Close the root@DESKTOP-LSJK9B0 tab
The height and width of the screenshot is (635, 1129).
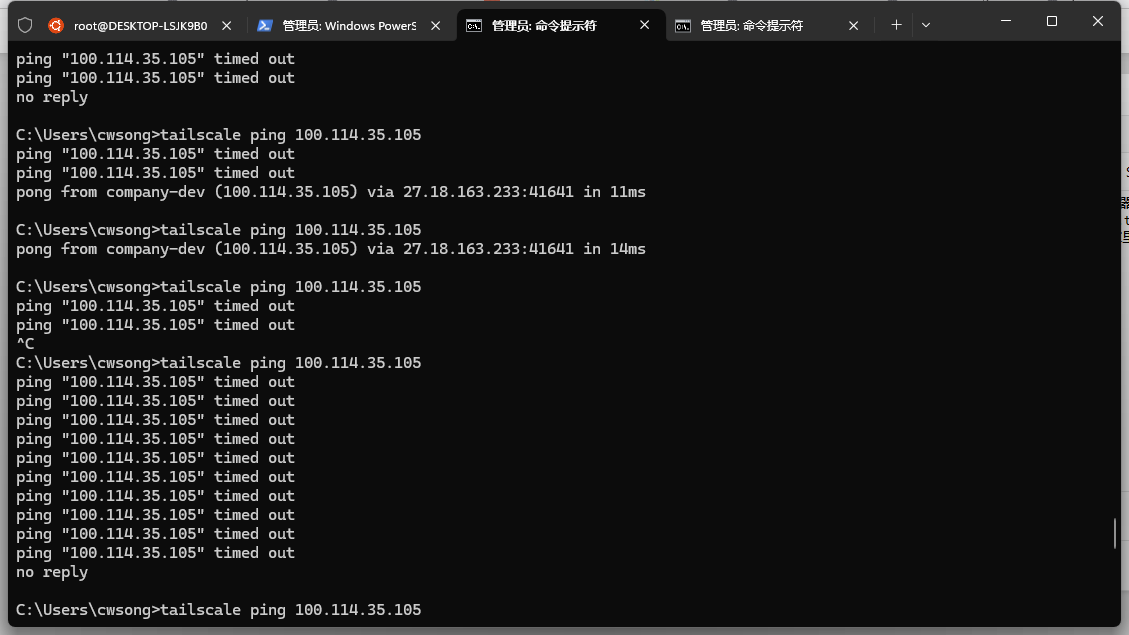click(227, 26)
